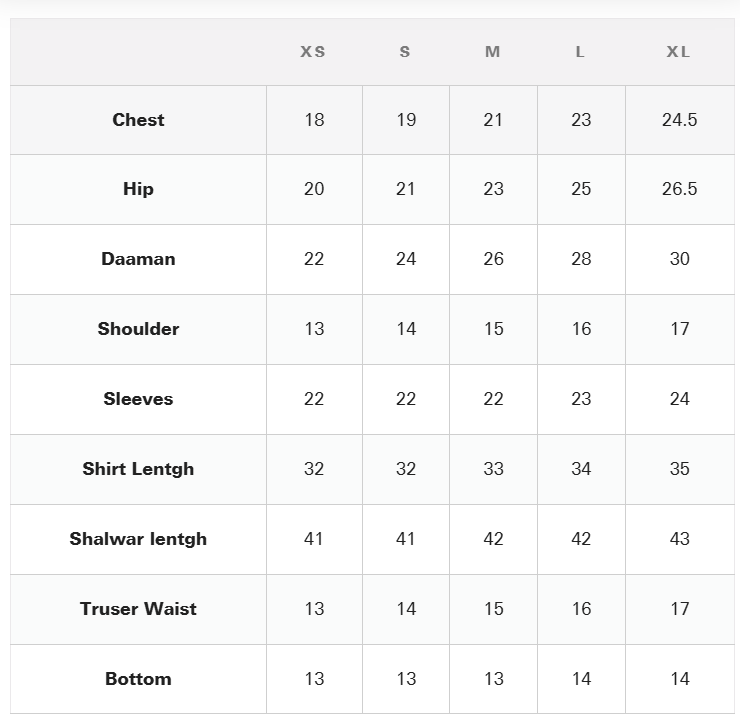This screenshot has width=740, height=727.
Task: Select the L size header
Action: point(580,52)
